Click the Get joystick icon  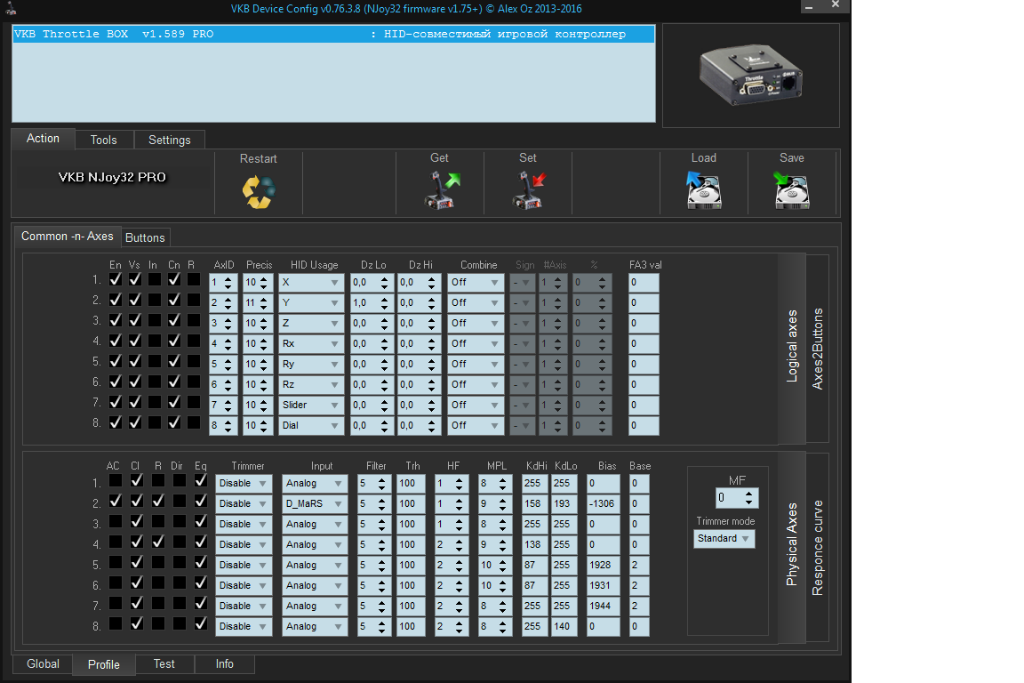point(442,190)
